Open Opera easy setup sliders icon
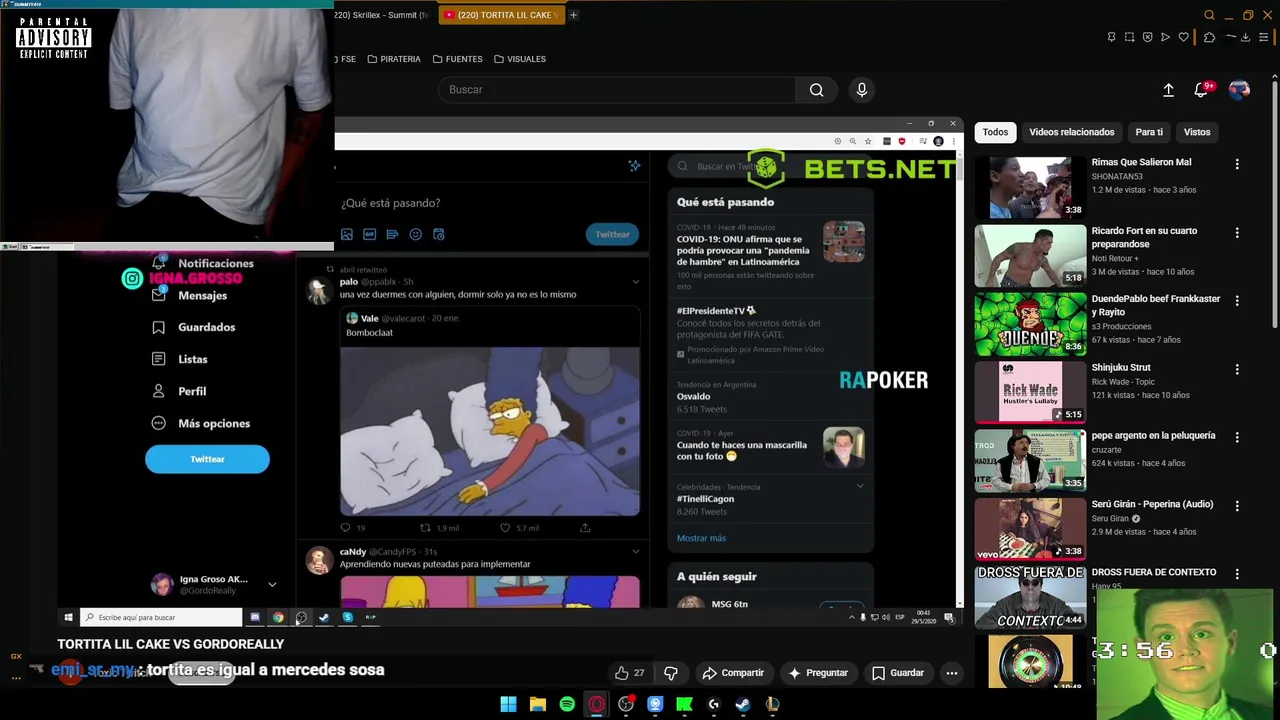Screen dimensions: 1280x720 click(1263, 37)
